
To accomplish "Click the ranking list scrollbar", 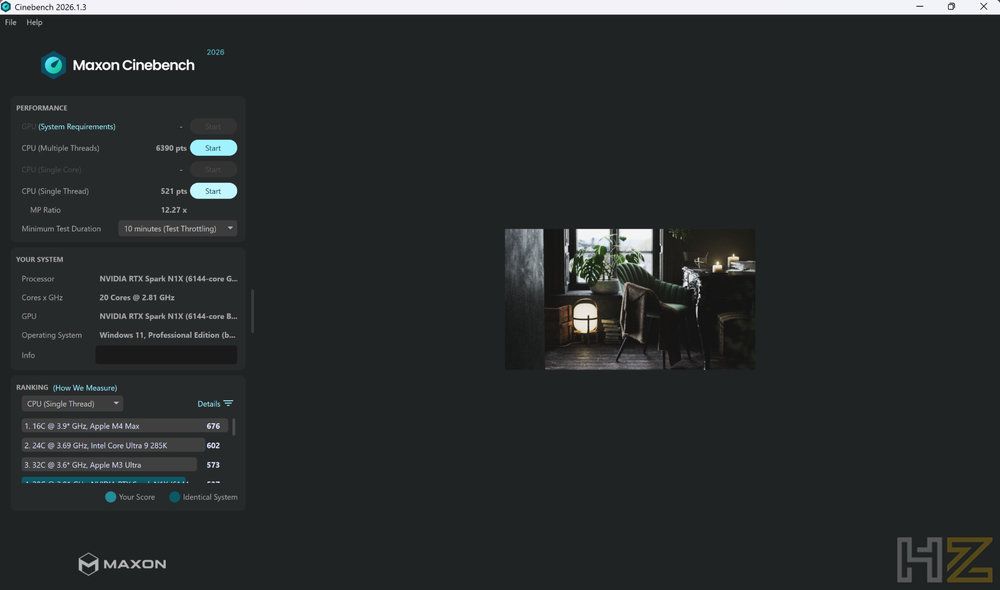I will [233, 427].
